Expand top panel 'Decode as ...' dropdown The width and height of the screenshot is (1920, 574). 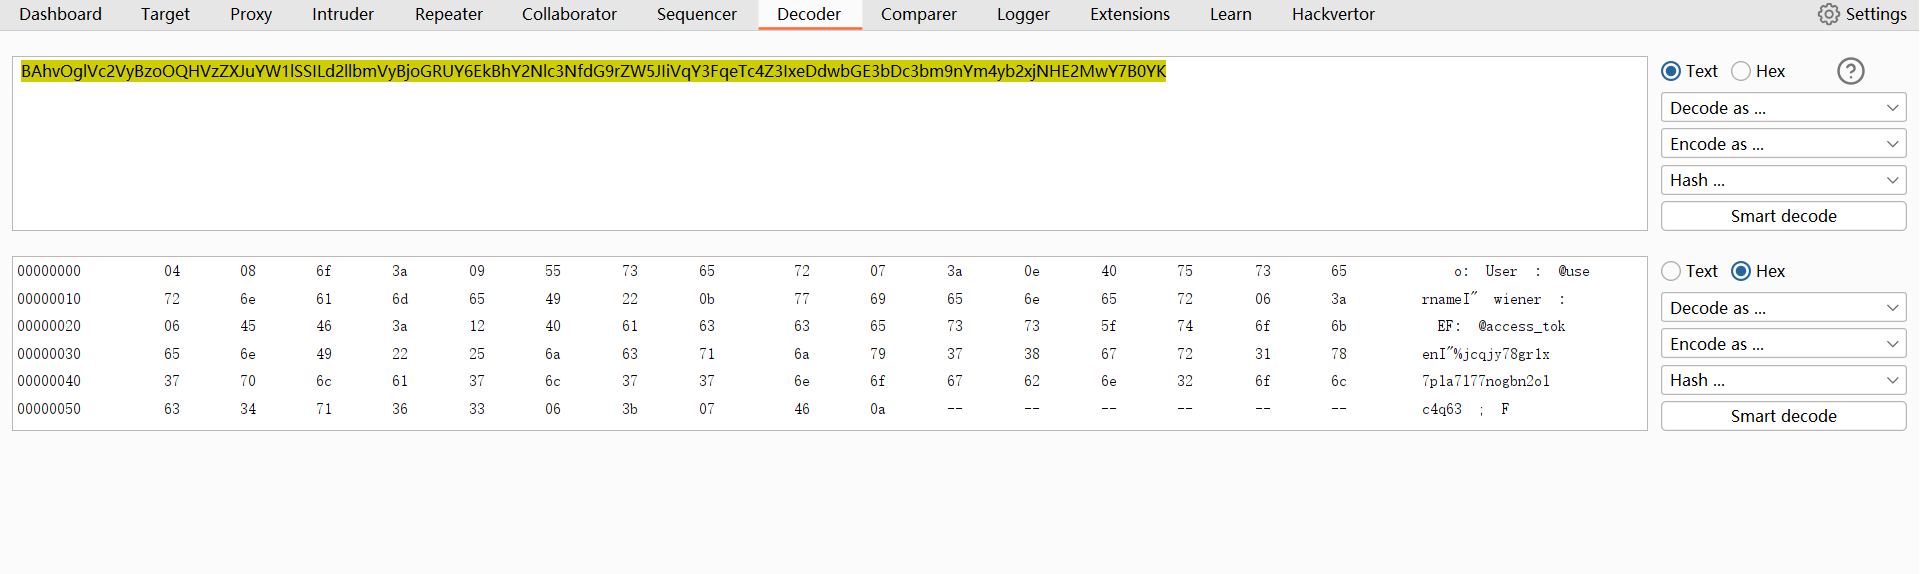pyautogui.click(x=1784, y=108)
